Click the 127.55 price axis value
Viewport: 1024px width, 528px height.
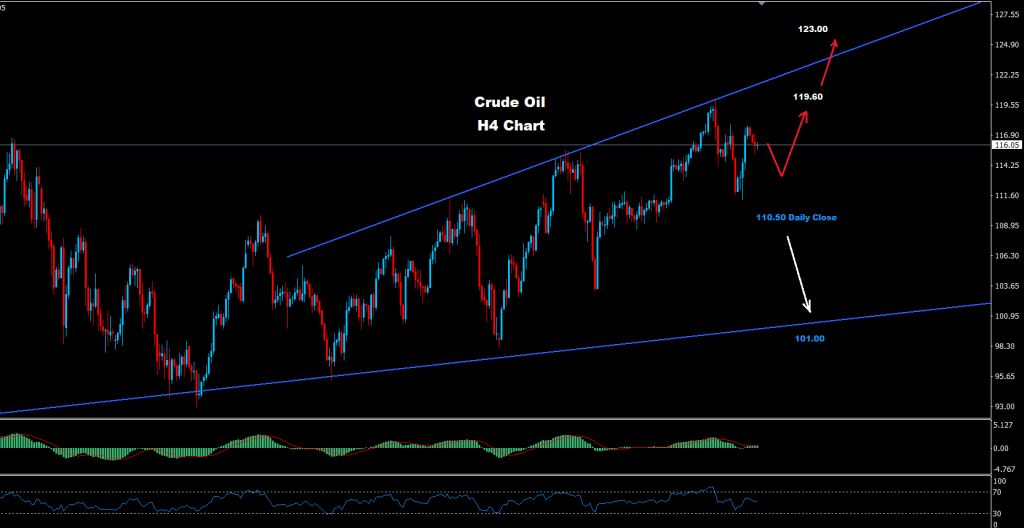pyautogui.click(x=1006, y=15)
